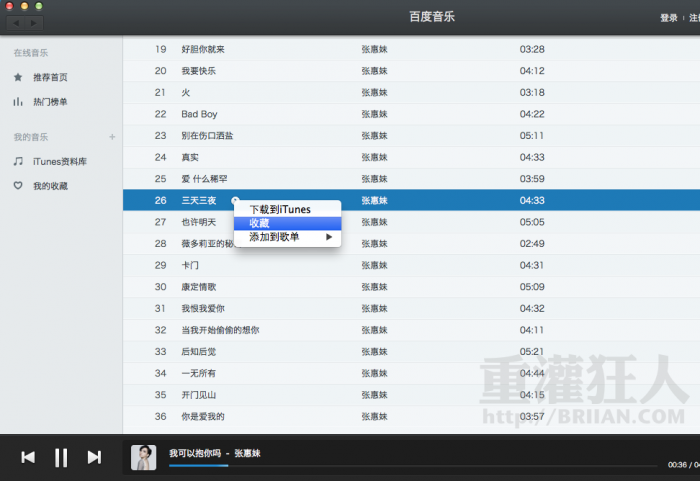
Task: Select track 36 你是爱我的
Action: (203, 416)
